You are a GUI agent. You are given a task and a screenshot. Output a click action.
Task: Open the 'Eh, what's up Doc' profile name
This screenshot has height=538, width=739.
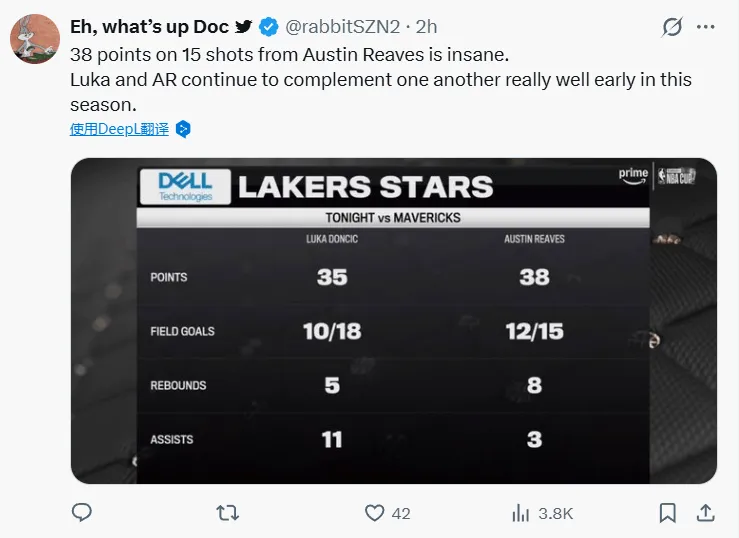coord(150,27)
